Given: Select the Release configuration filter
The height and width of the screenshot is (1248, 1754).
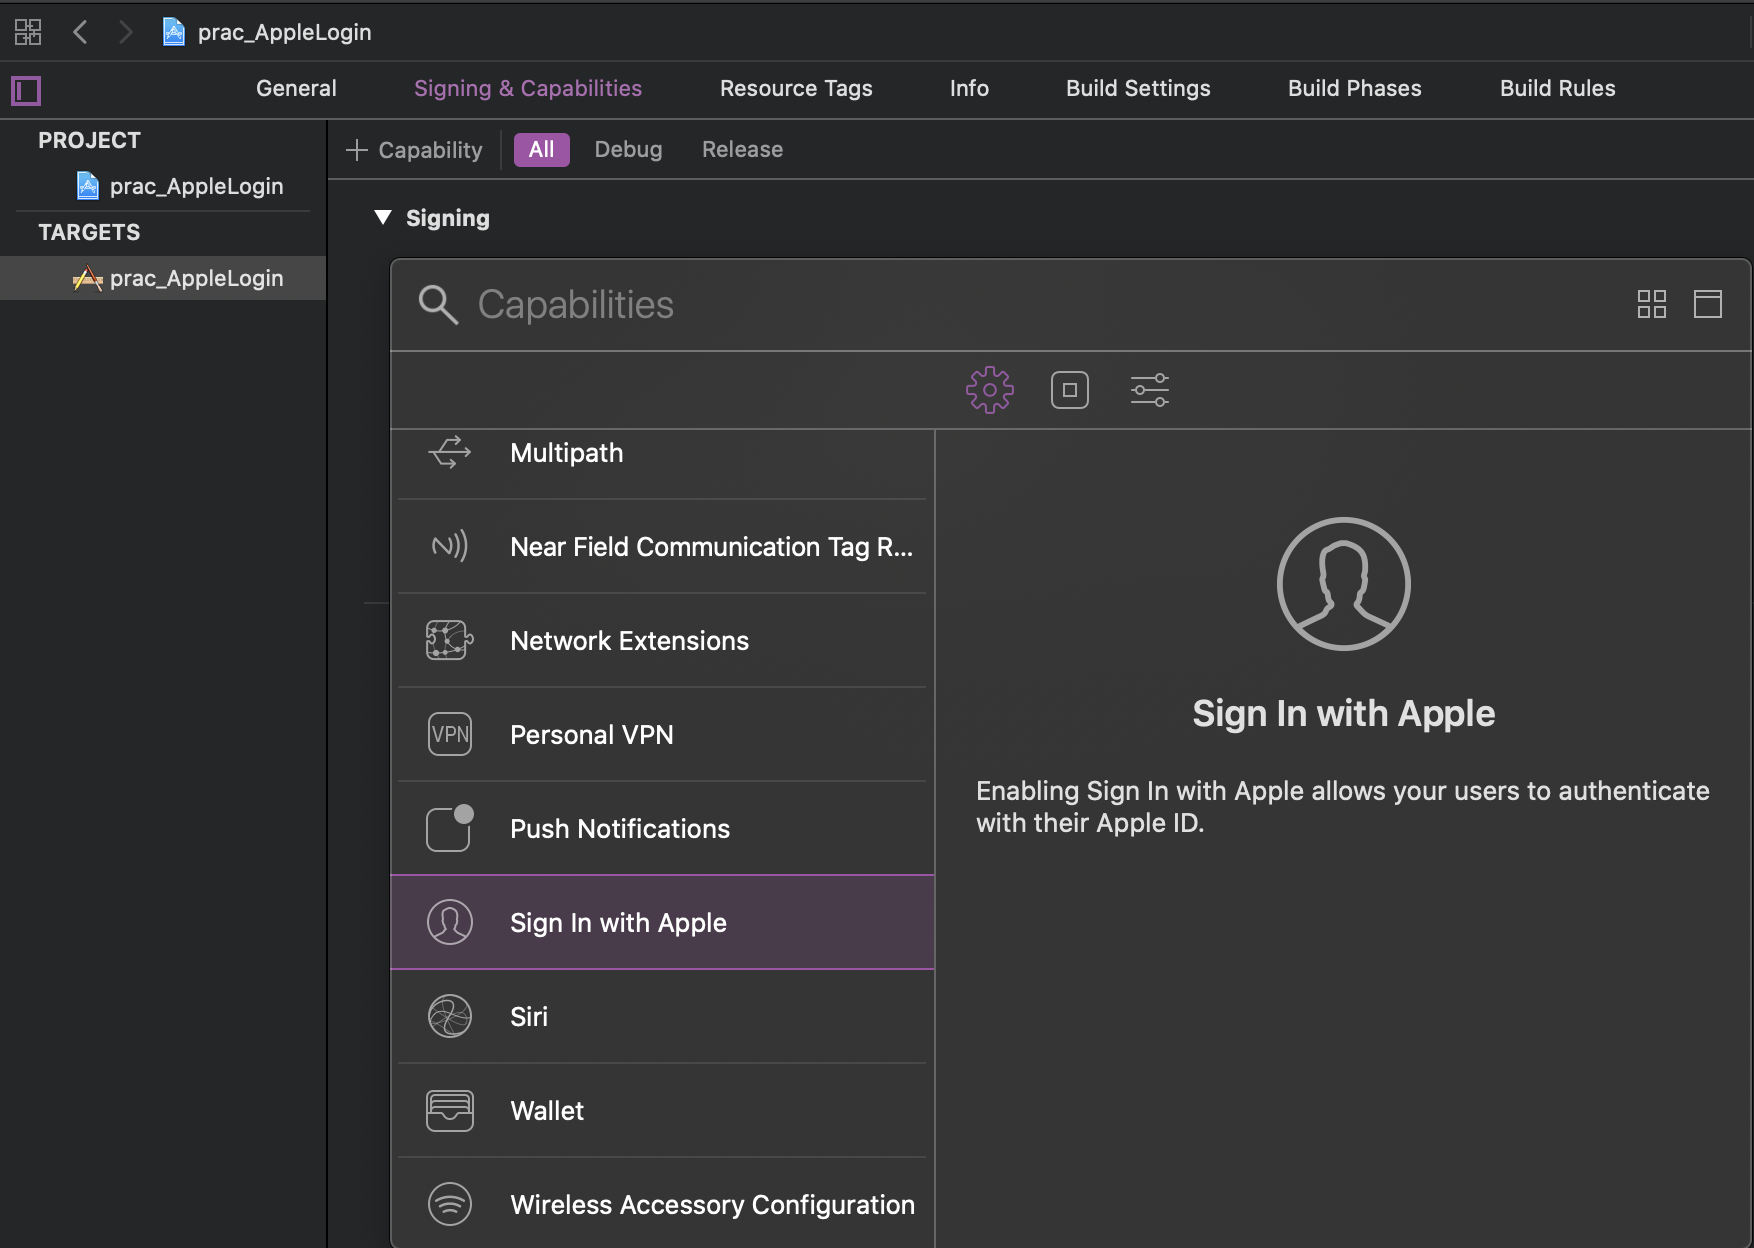Looking at the screenshot, I should (x=742, y=149).
